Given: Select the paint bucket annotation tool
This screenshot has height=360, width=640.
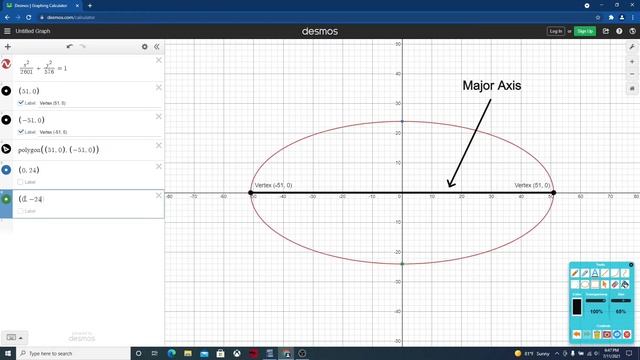Looking at the screenshot, I should [625, 284].
